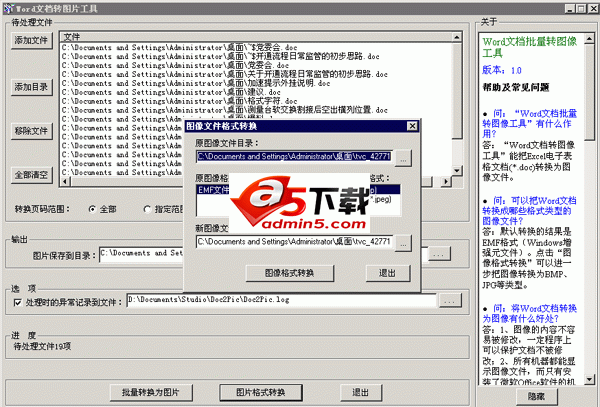The width and height of the screenshot is (600, 407).
Task: Click the 添加文件 button
Action: pos(31,40)
